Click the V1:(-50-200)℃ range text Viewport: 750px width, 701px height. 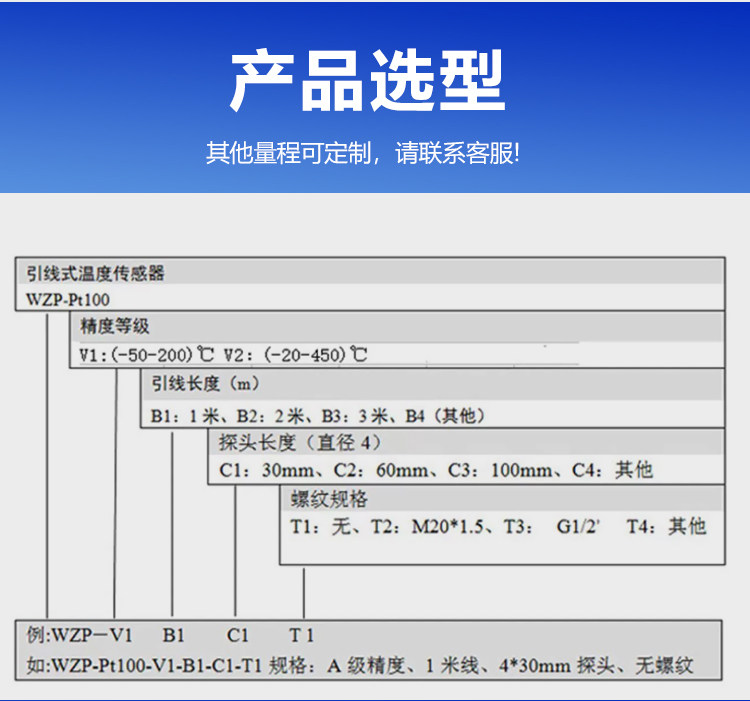tap(147, 355)
